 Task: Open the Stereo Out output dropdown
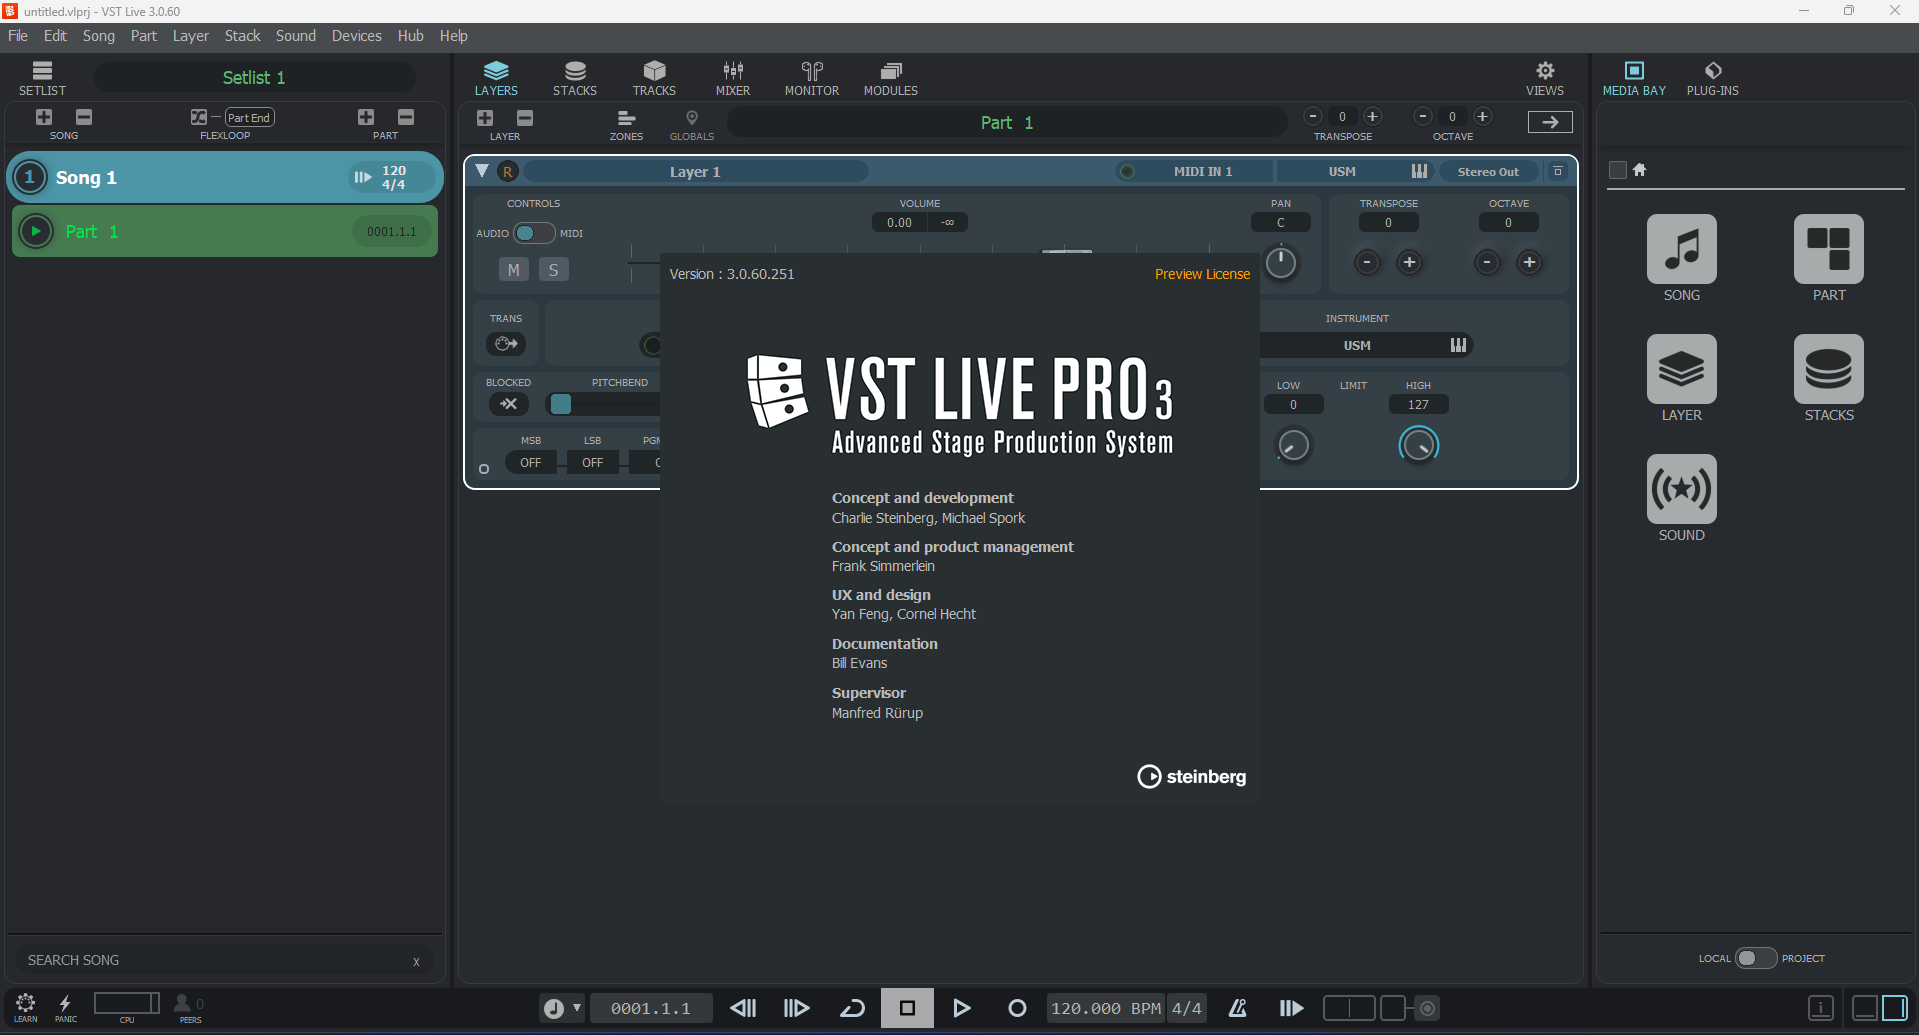1487,172
